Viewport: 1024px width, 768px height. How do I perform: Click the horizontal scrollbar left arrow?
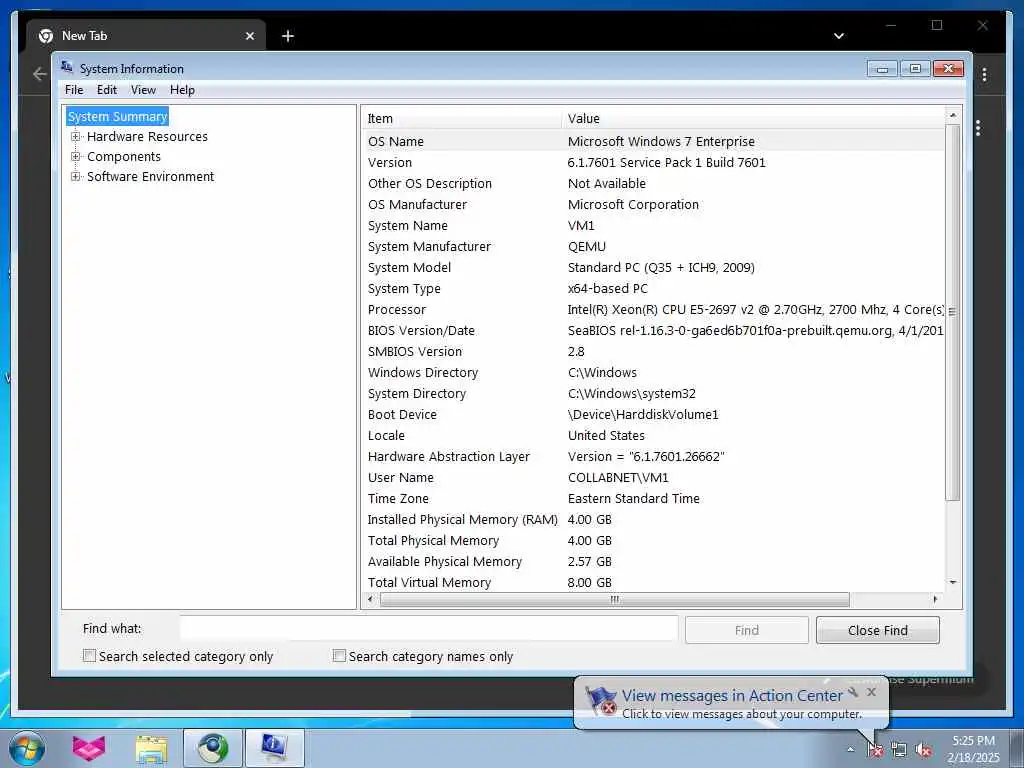(370, 599)
